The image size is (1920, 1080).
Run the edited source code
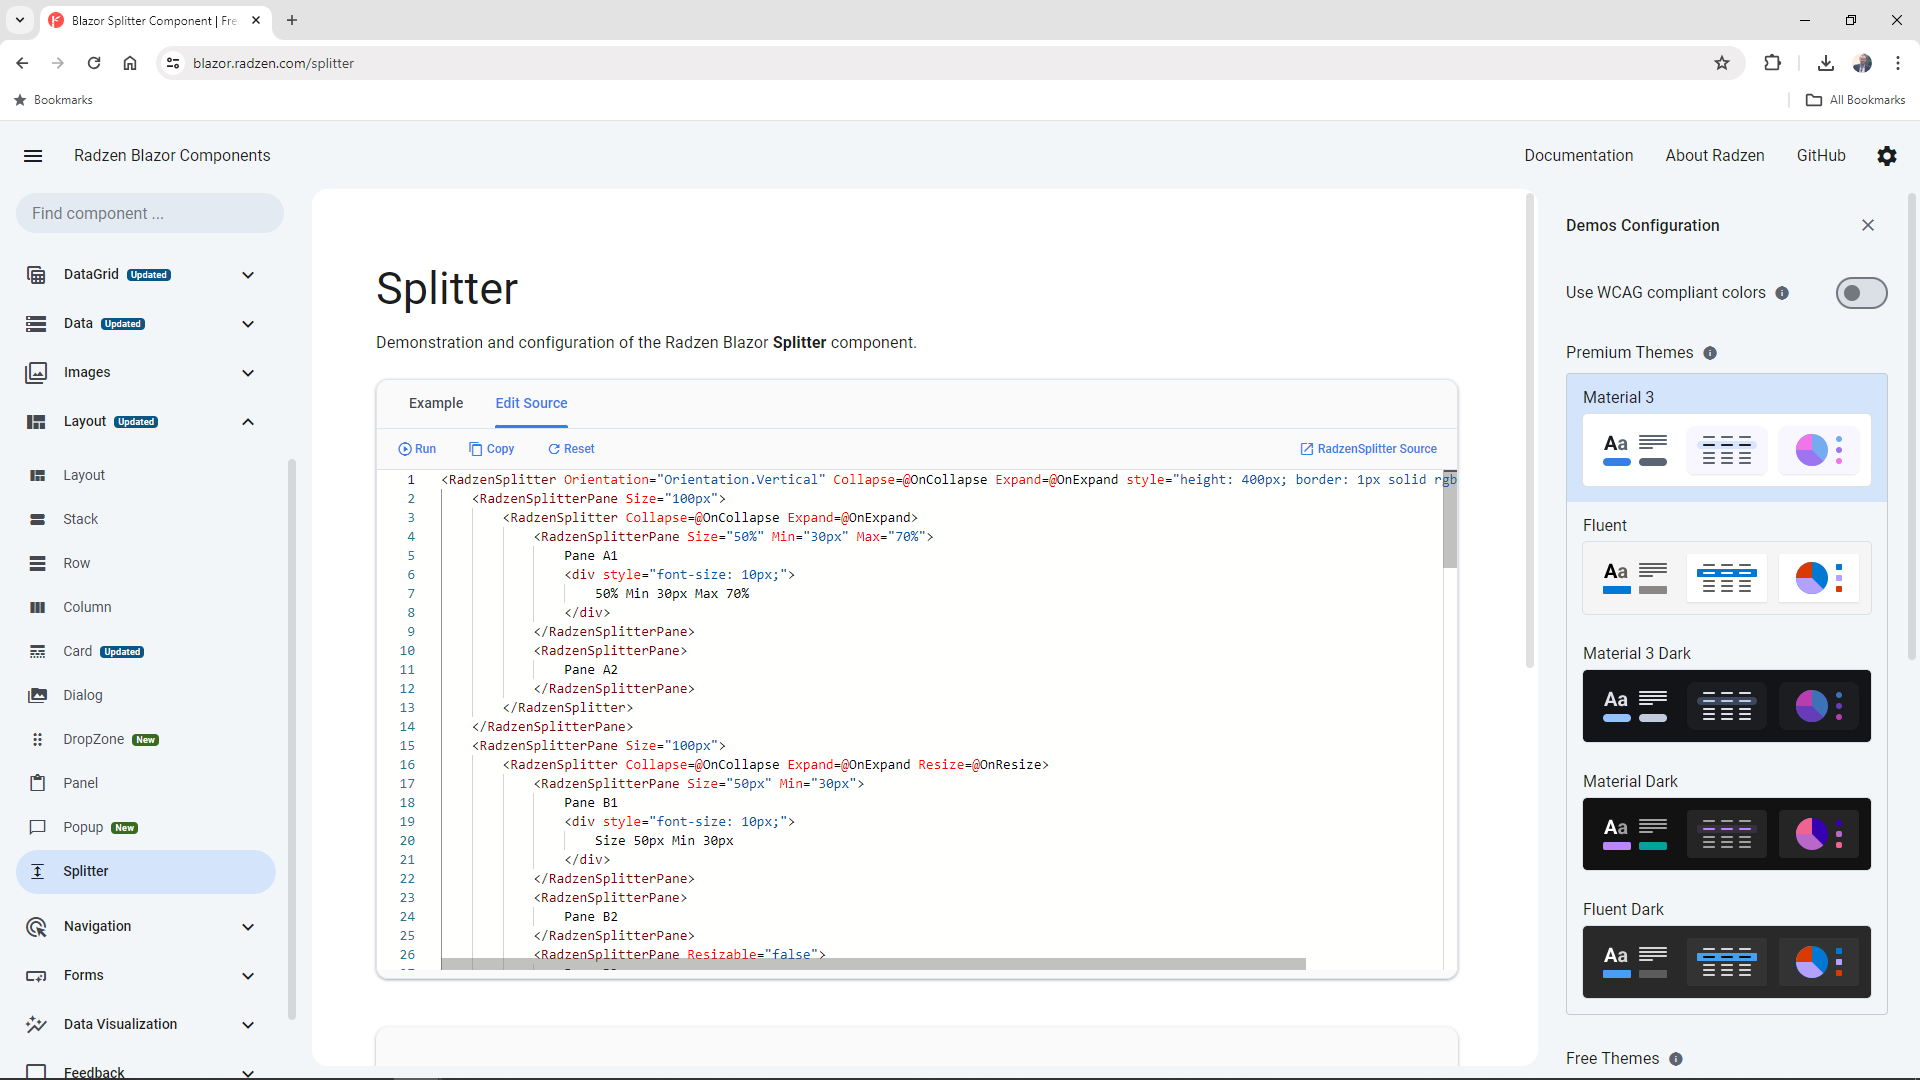click(417, 449)
